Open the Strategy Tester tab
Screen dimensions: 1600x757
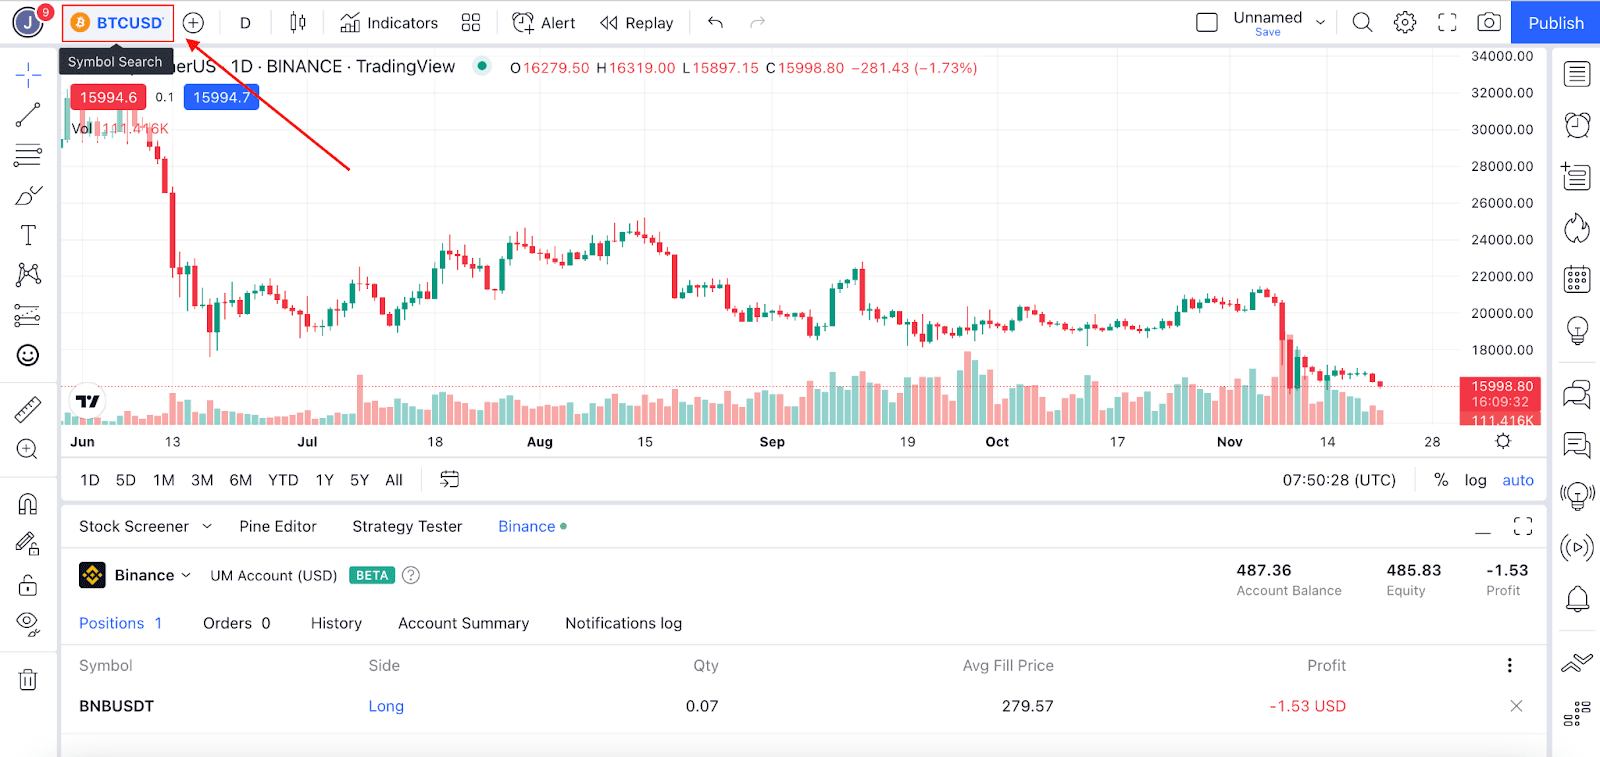pos(407,526)
